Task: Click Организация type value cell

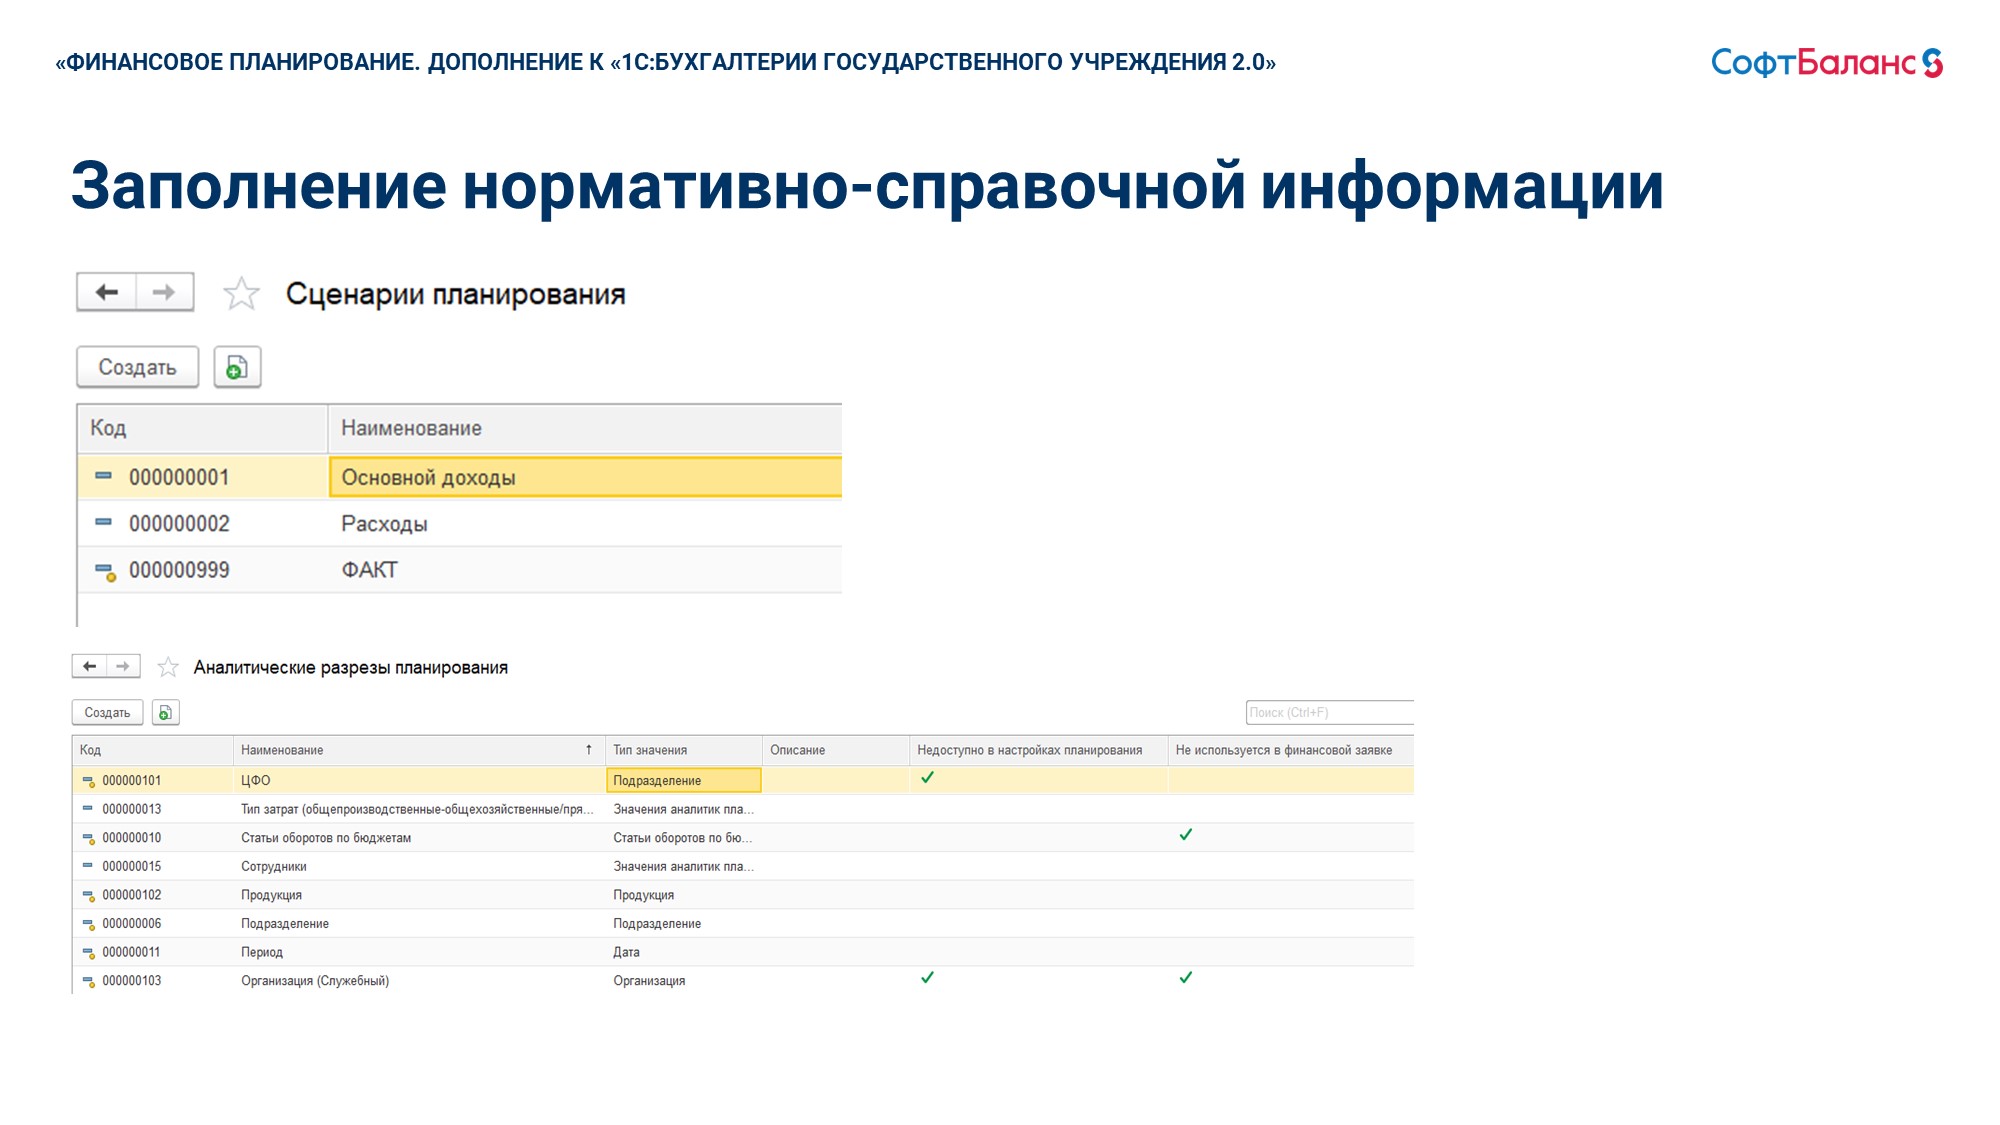Action: 649,981
